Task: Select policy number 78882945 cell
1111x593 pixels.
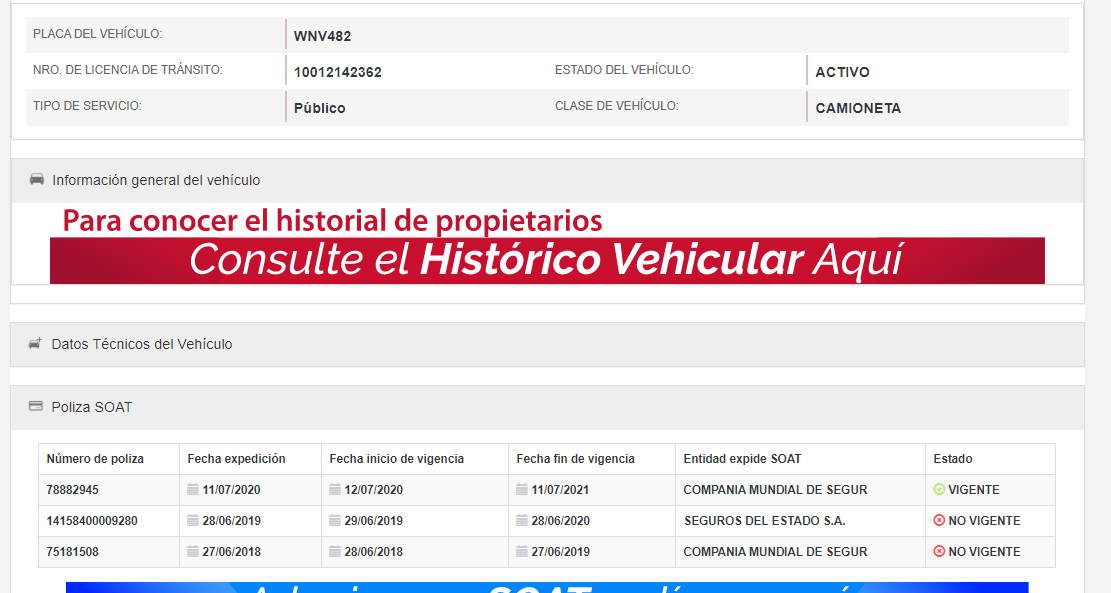Action: pos(73,490)
